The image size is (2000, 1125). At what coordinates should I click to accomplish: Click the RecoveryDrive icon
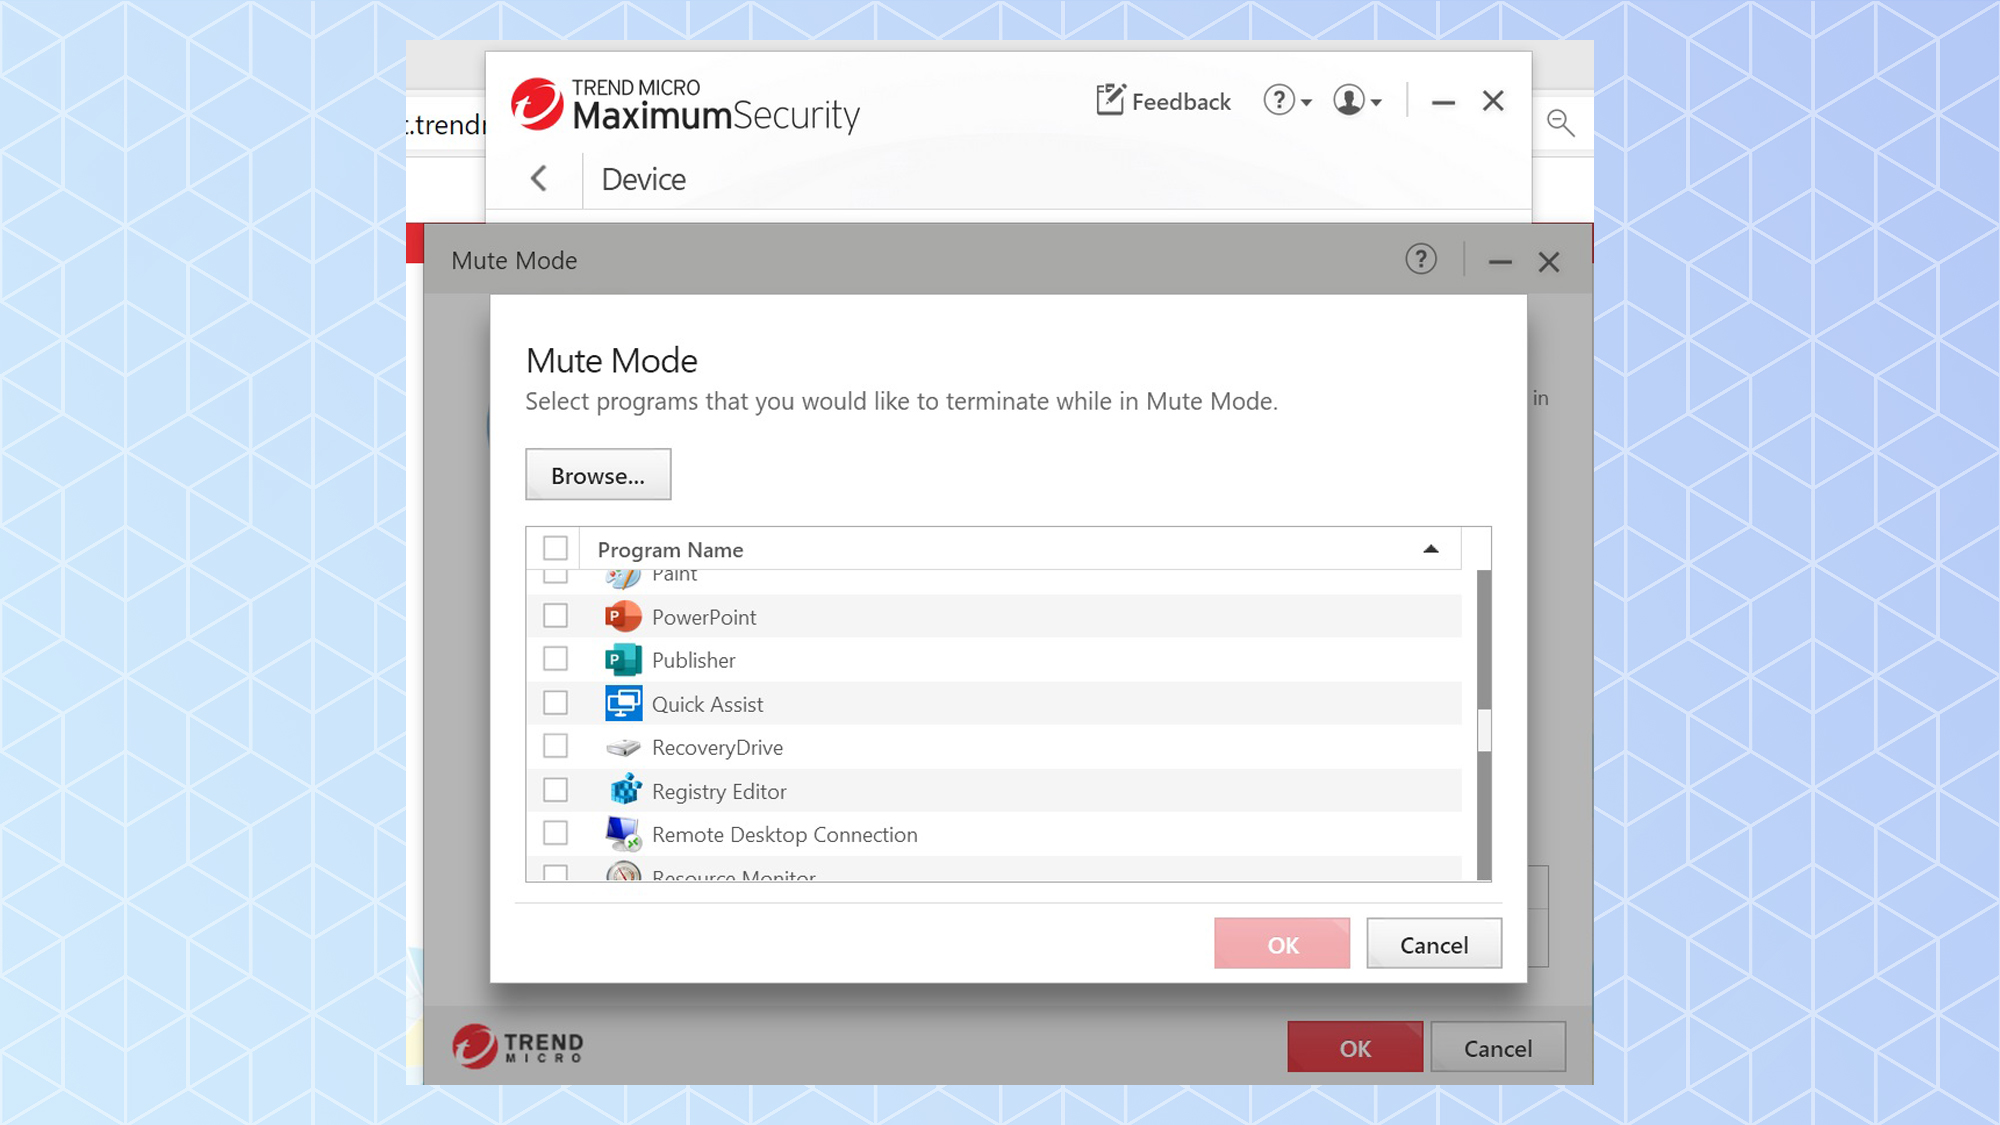(622, 746)
